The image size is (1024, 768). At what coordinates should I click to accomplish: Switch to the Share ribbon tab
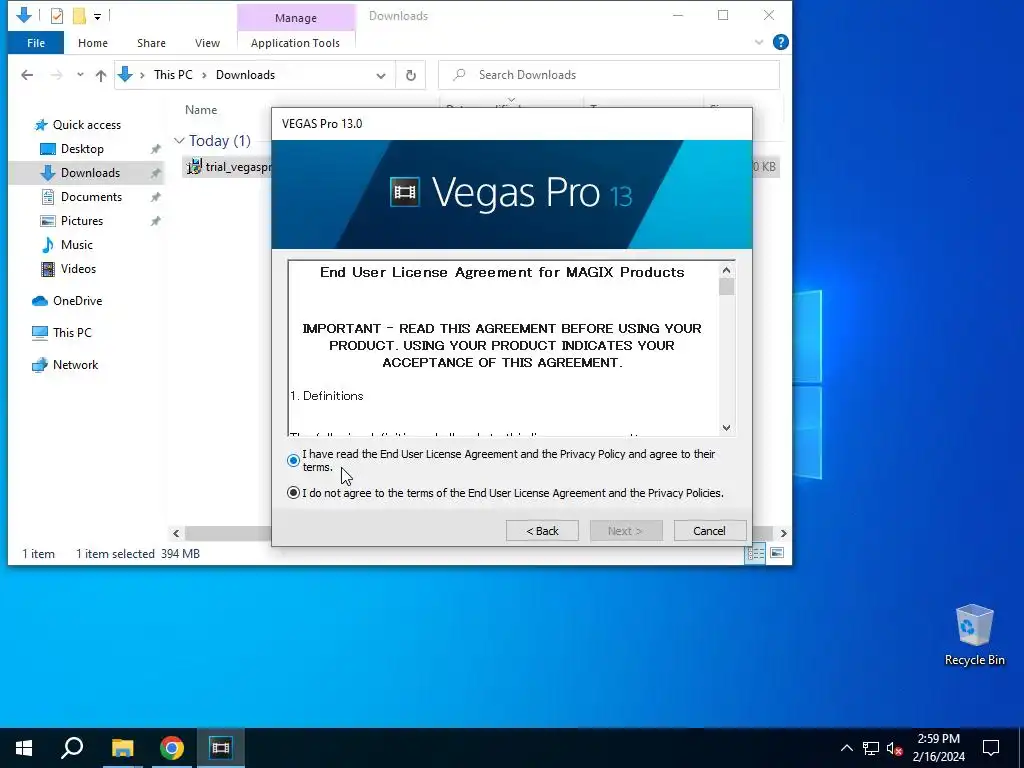pos(151,43)
